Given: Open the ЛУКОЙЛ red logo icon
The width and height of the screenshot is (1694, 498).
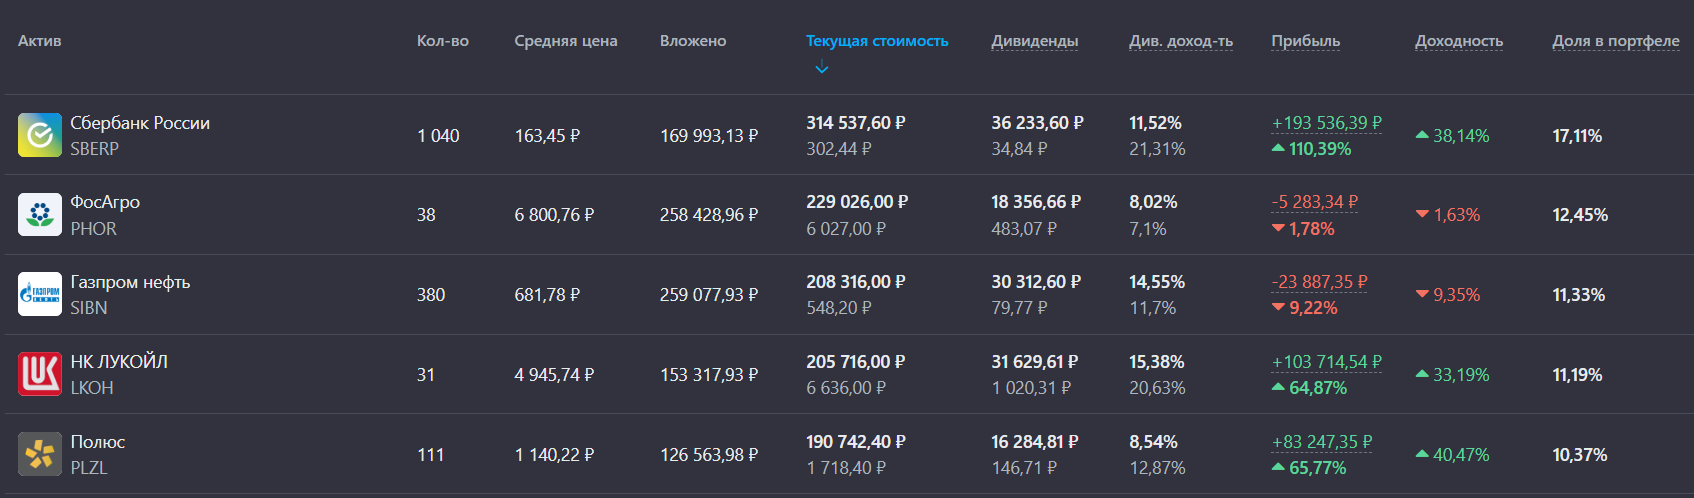Looking at the screenshot, I should (x=40, y=374).
